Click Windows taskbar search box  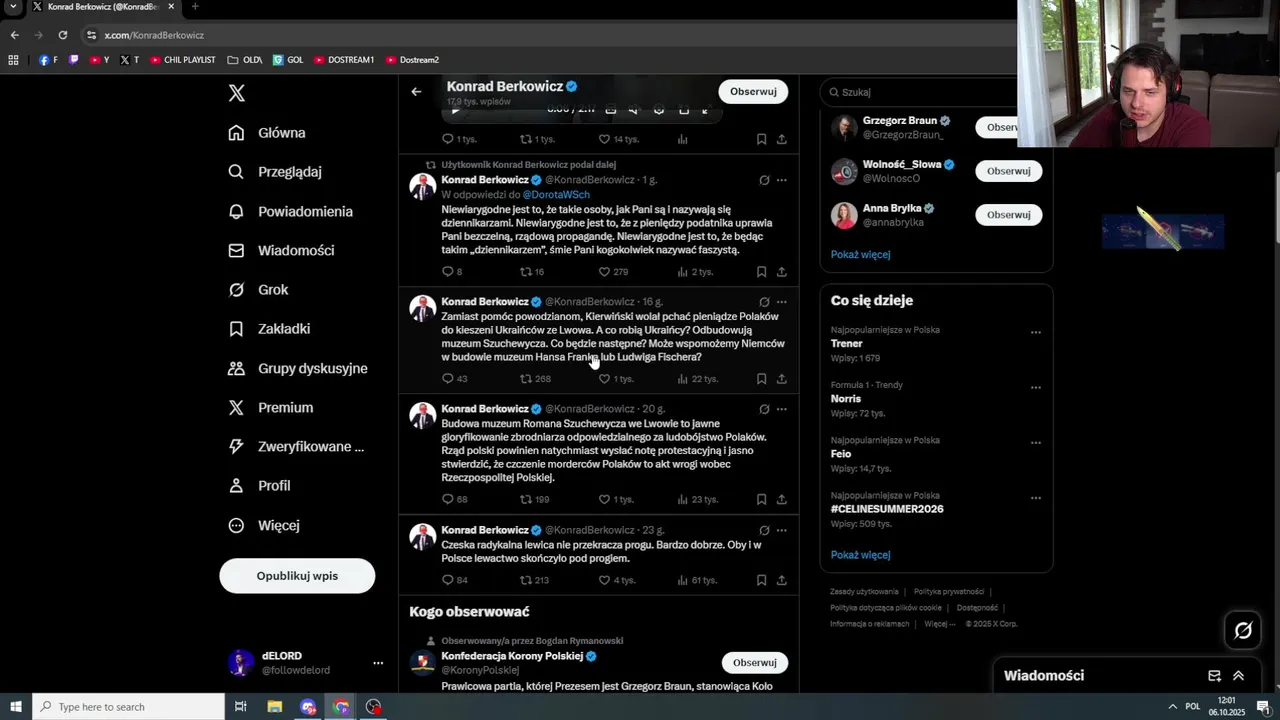coord(129,707)
